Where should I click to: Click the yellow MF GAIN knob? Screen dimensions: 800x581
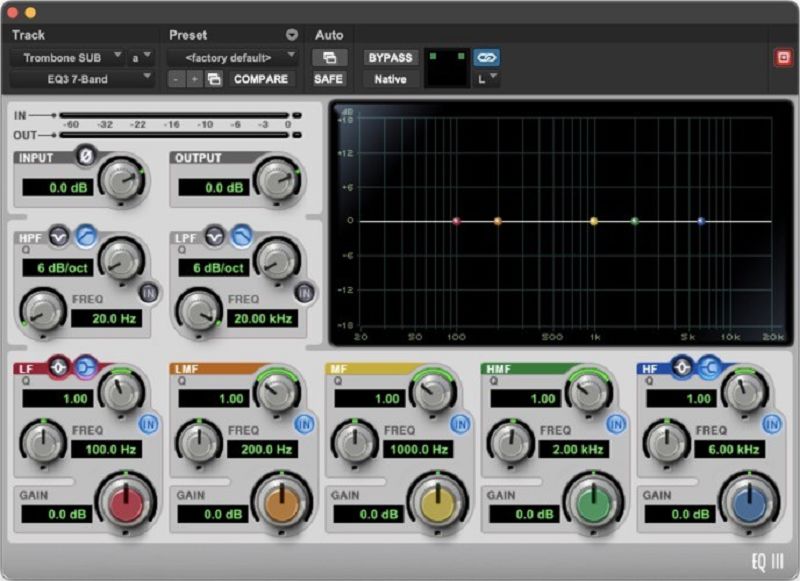437,503
